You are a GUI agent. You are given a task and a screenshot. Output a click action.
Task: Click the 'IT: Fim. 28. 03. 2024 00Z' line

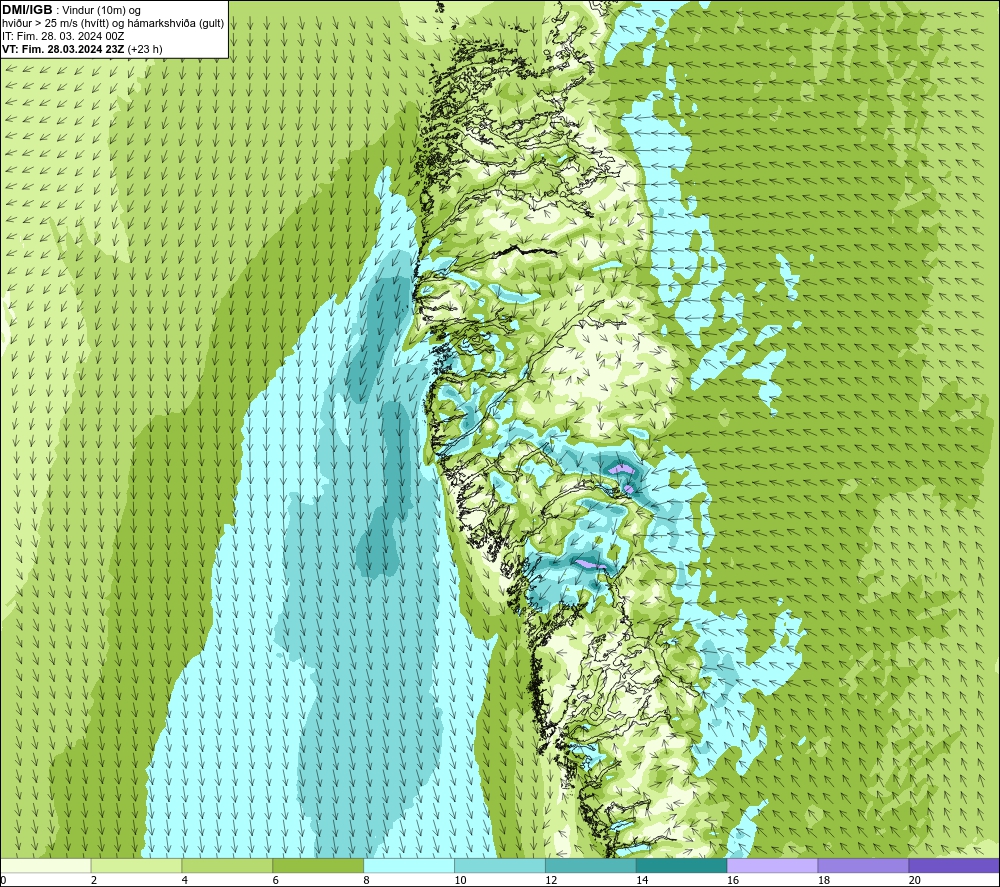(63, 36)
